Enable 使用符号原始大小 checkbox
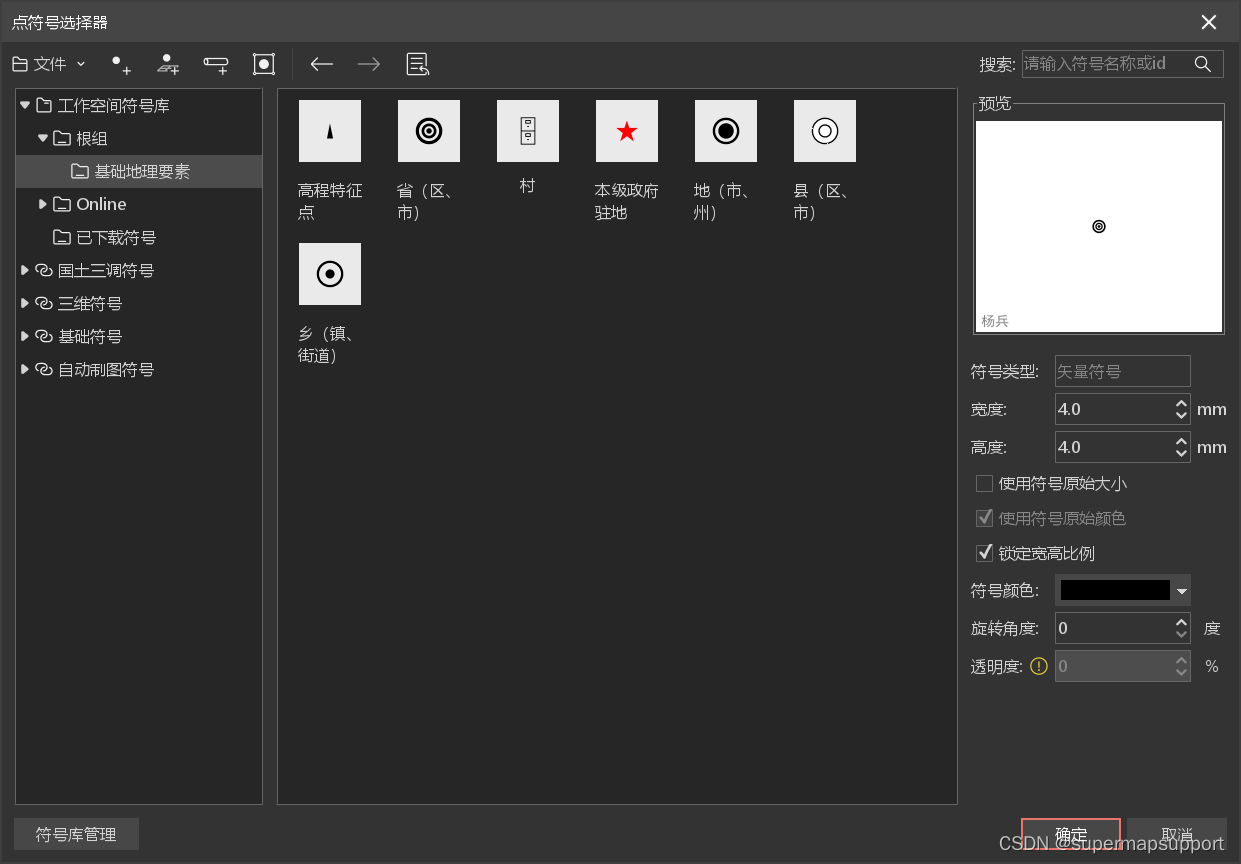Image resolution: width=1241 pixels, height=864 pixels. pyautogui.click(x=984, y=484)
